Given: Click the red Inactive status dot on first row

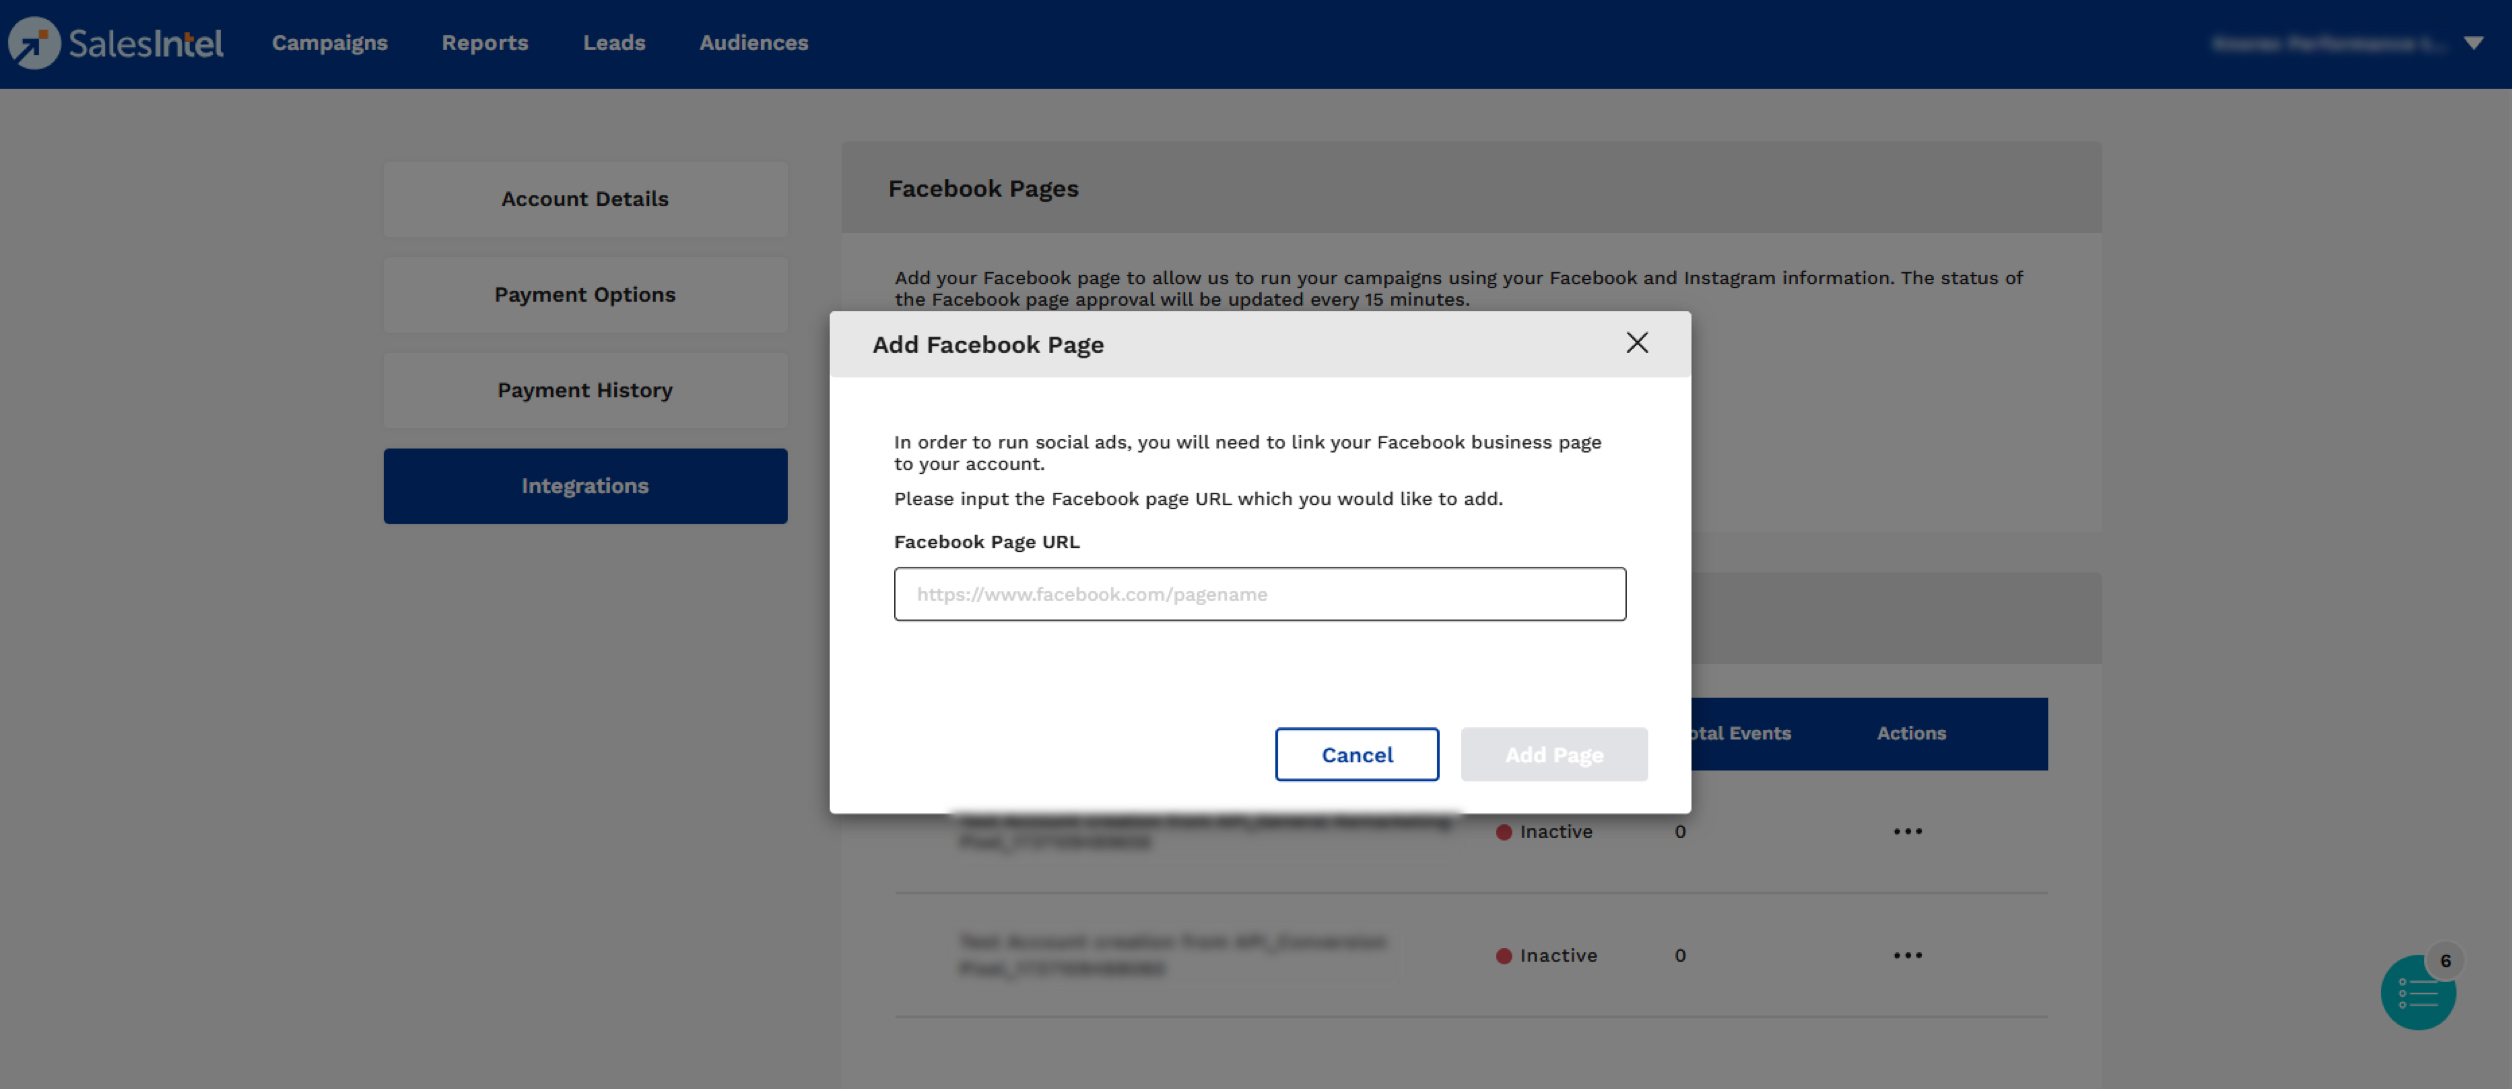Looking at the screenshot, I should [x=1503, y=831].
